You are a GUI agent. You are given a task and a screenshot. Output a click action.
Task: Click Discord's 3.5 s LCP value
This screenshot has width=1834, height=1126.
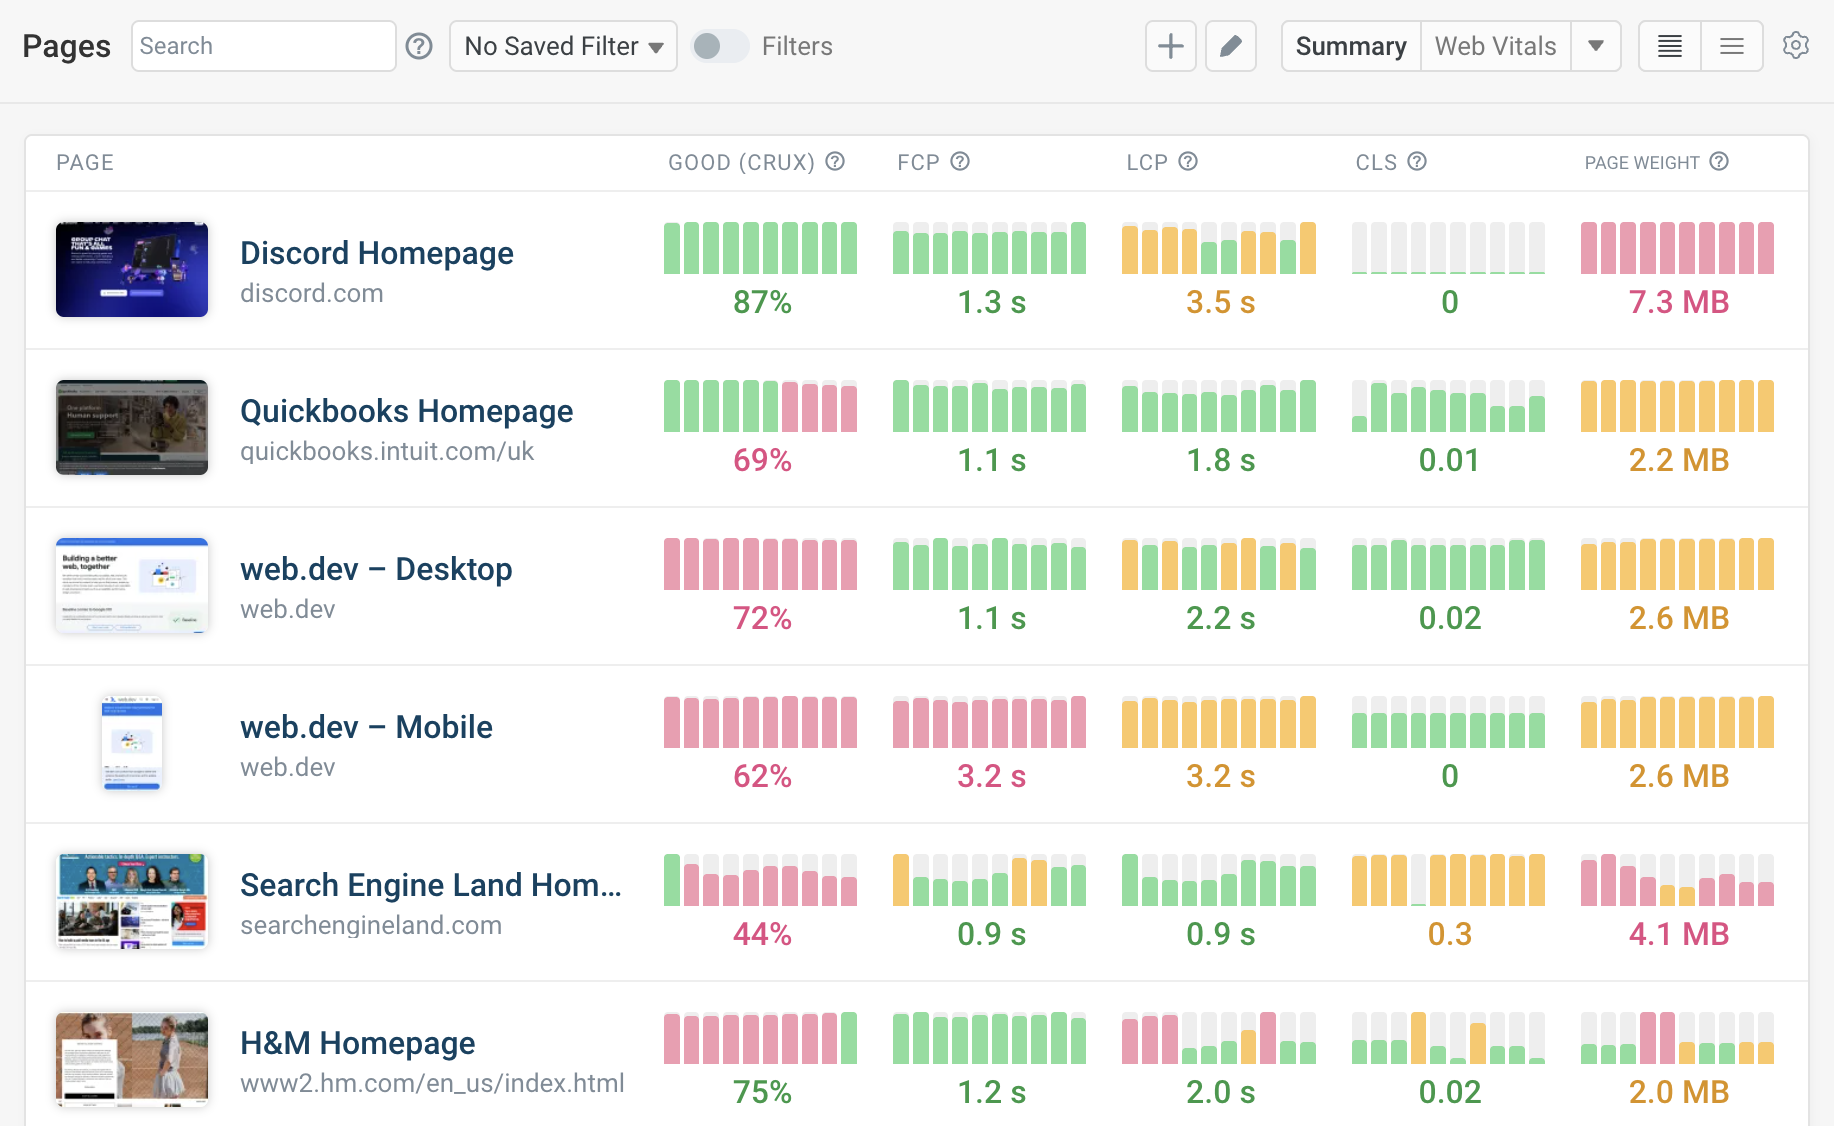click(x=1220, y=302)
